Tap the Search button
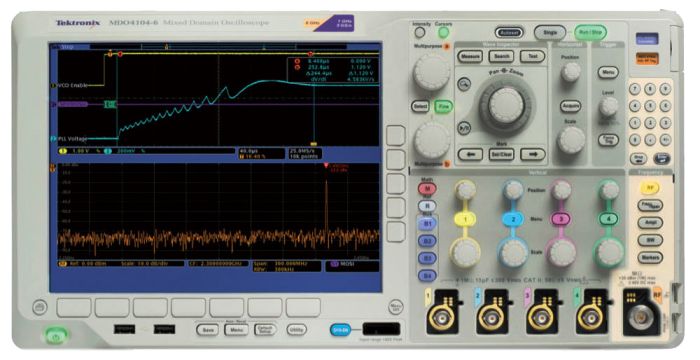 pyautogui.click(x=501, y=56)
